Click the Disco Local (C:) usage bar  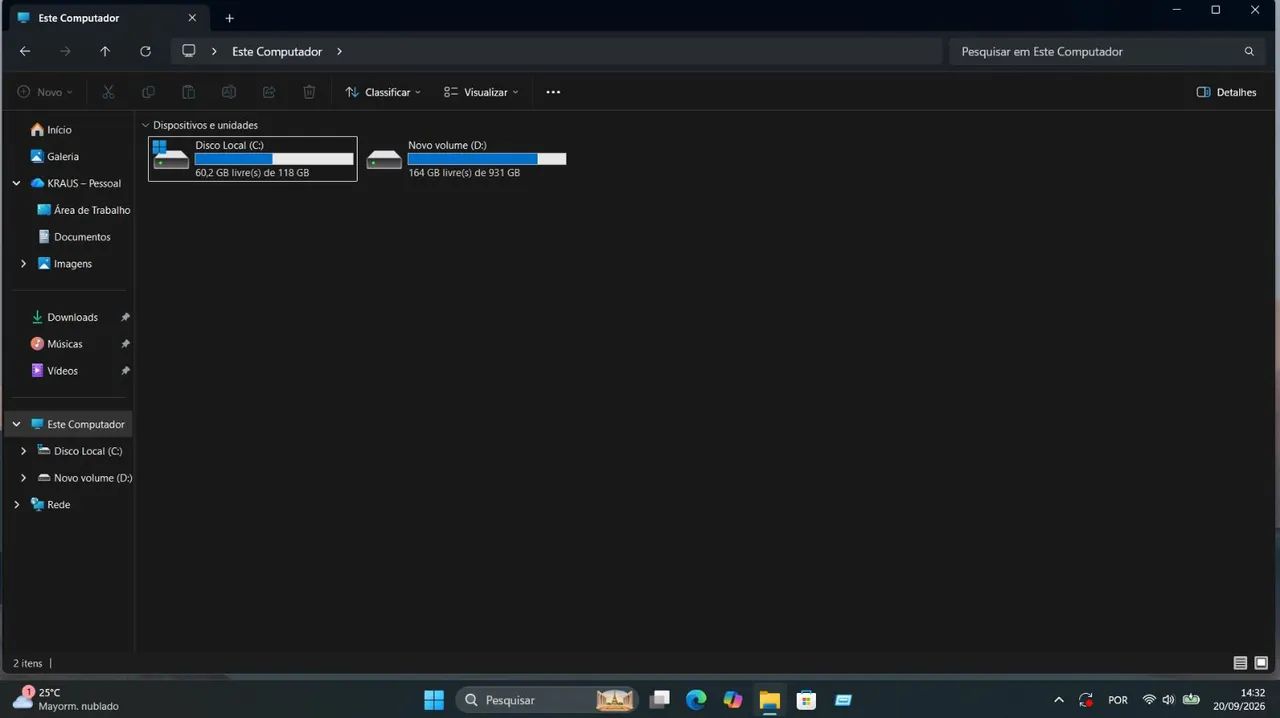pos(274,159)
